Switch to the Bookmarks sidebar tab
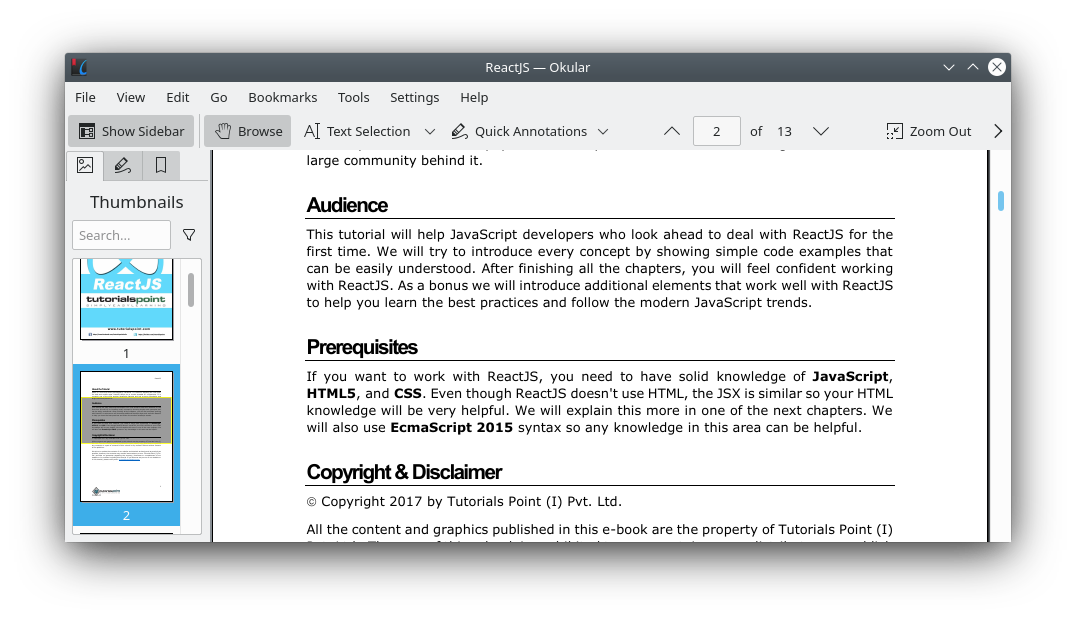The width and height of the screenshot is (1076, 619). coord(161,165)
